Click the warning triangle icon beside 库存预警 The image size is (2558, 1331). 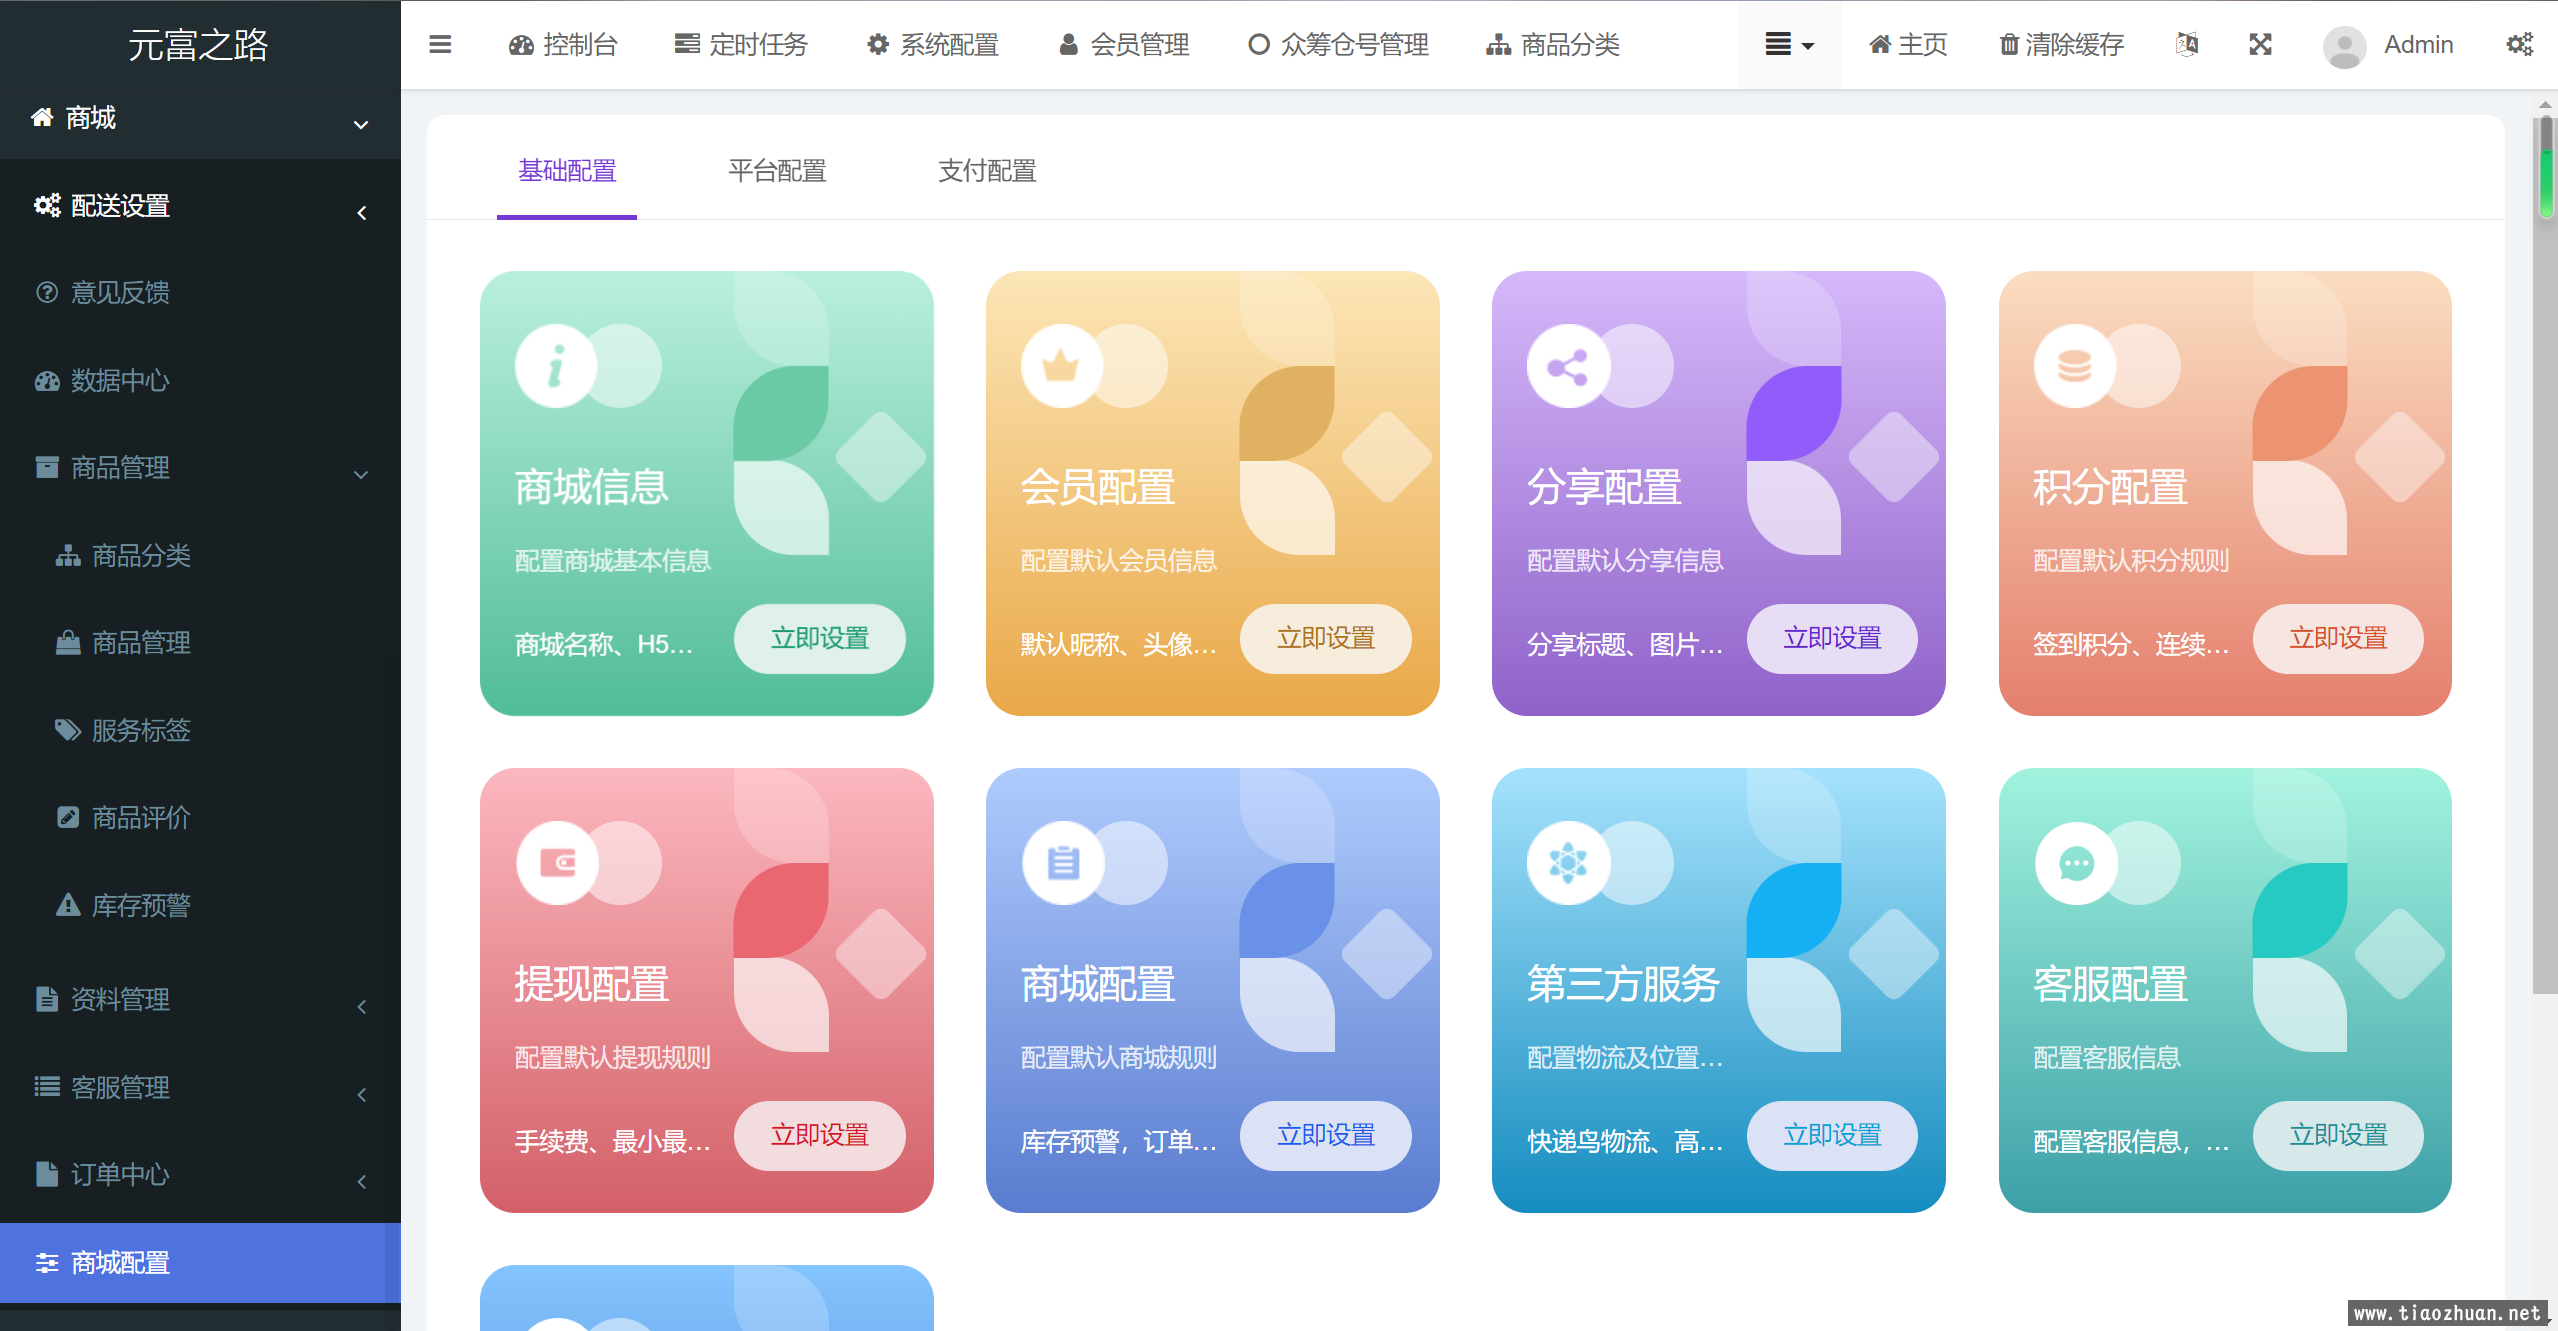tap(67, 904)
